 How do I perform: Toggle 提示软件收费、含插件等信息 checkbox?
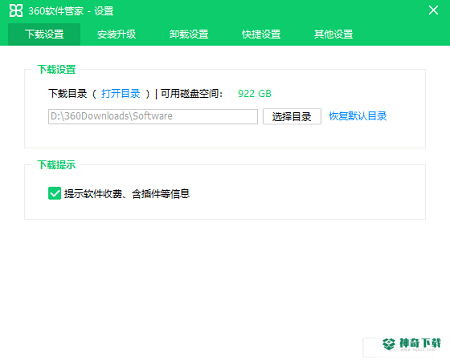coord(54,193)
